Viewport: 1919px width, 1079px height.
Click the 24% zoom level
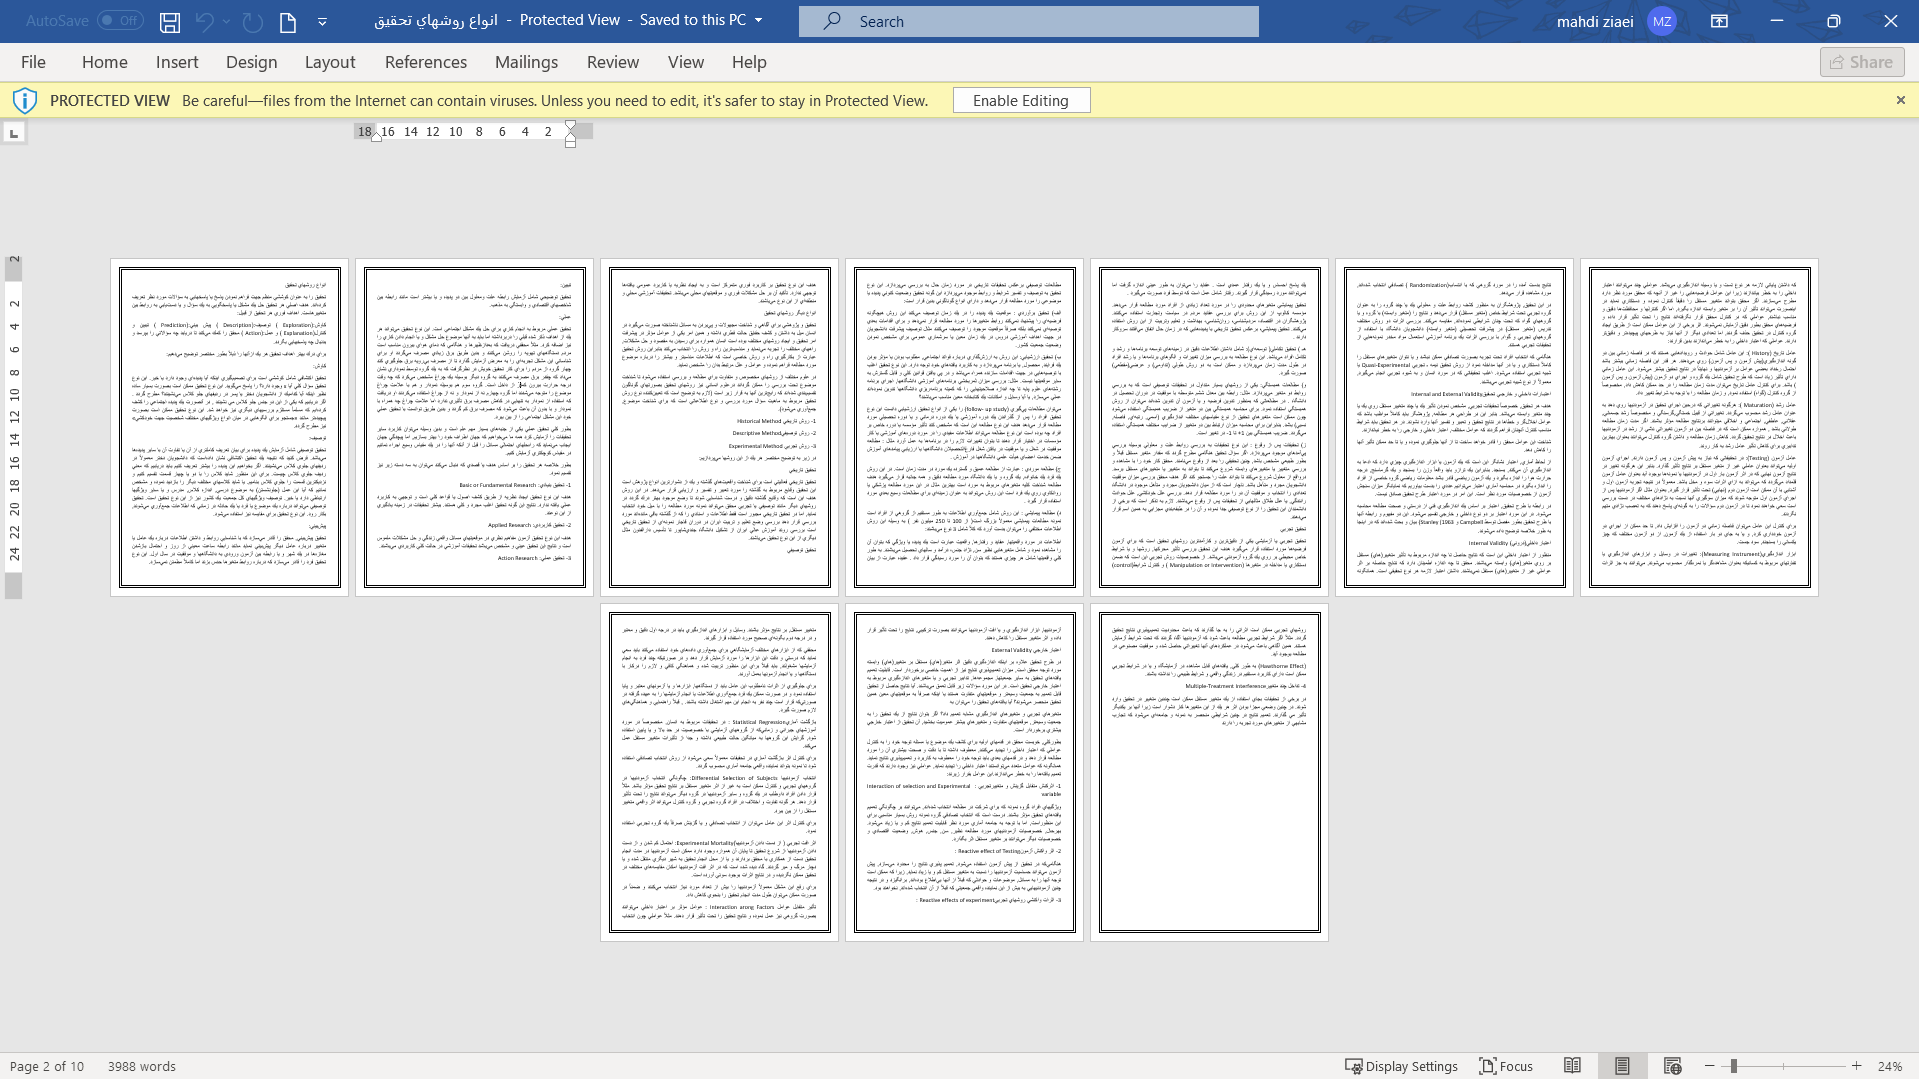click(1889, 1066)
